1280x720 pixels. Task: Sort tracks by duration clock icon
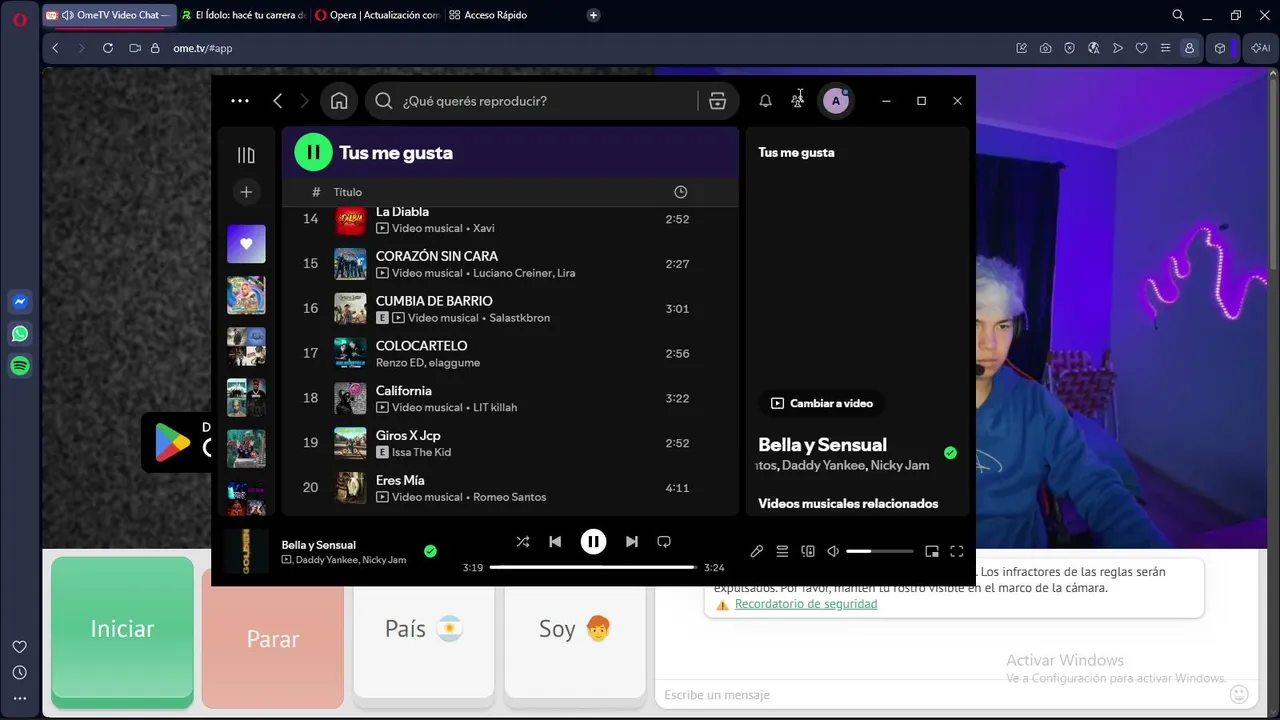(x=681, y=192)
